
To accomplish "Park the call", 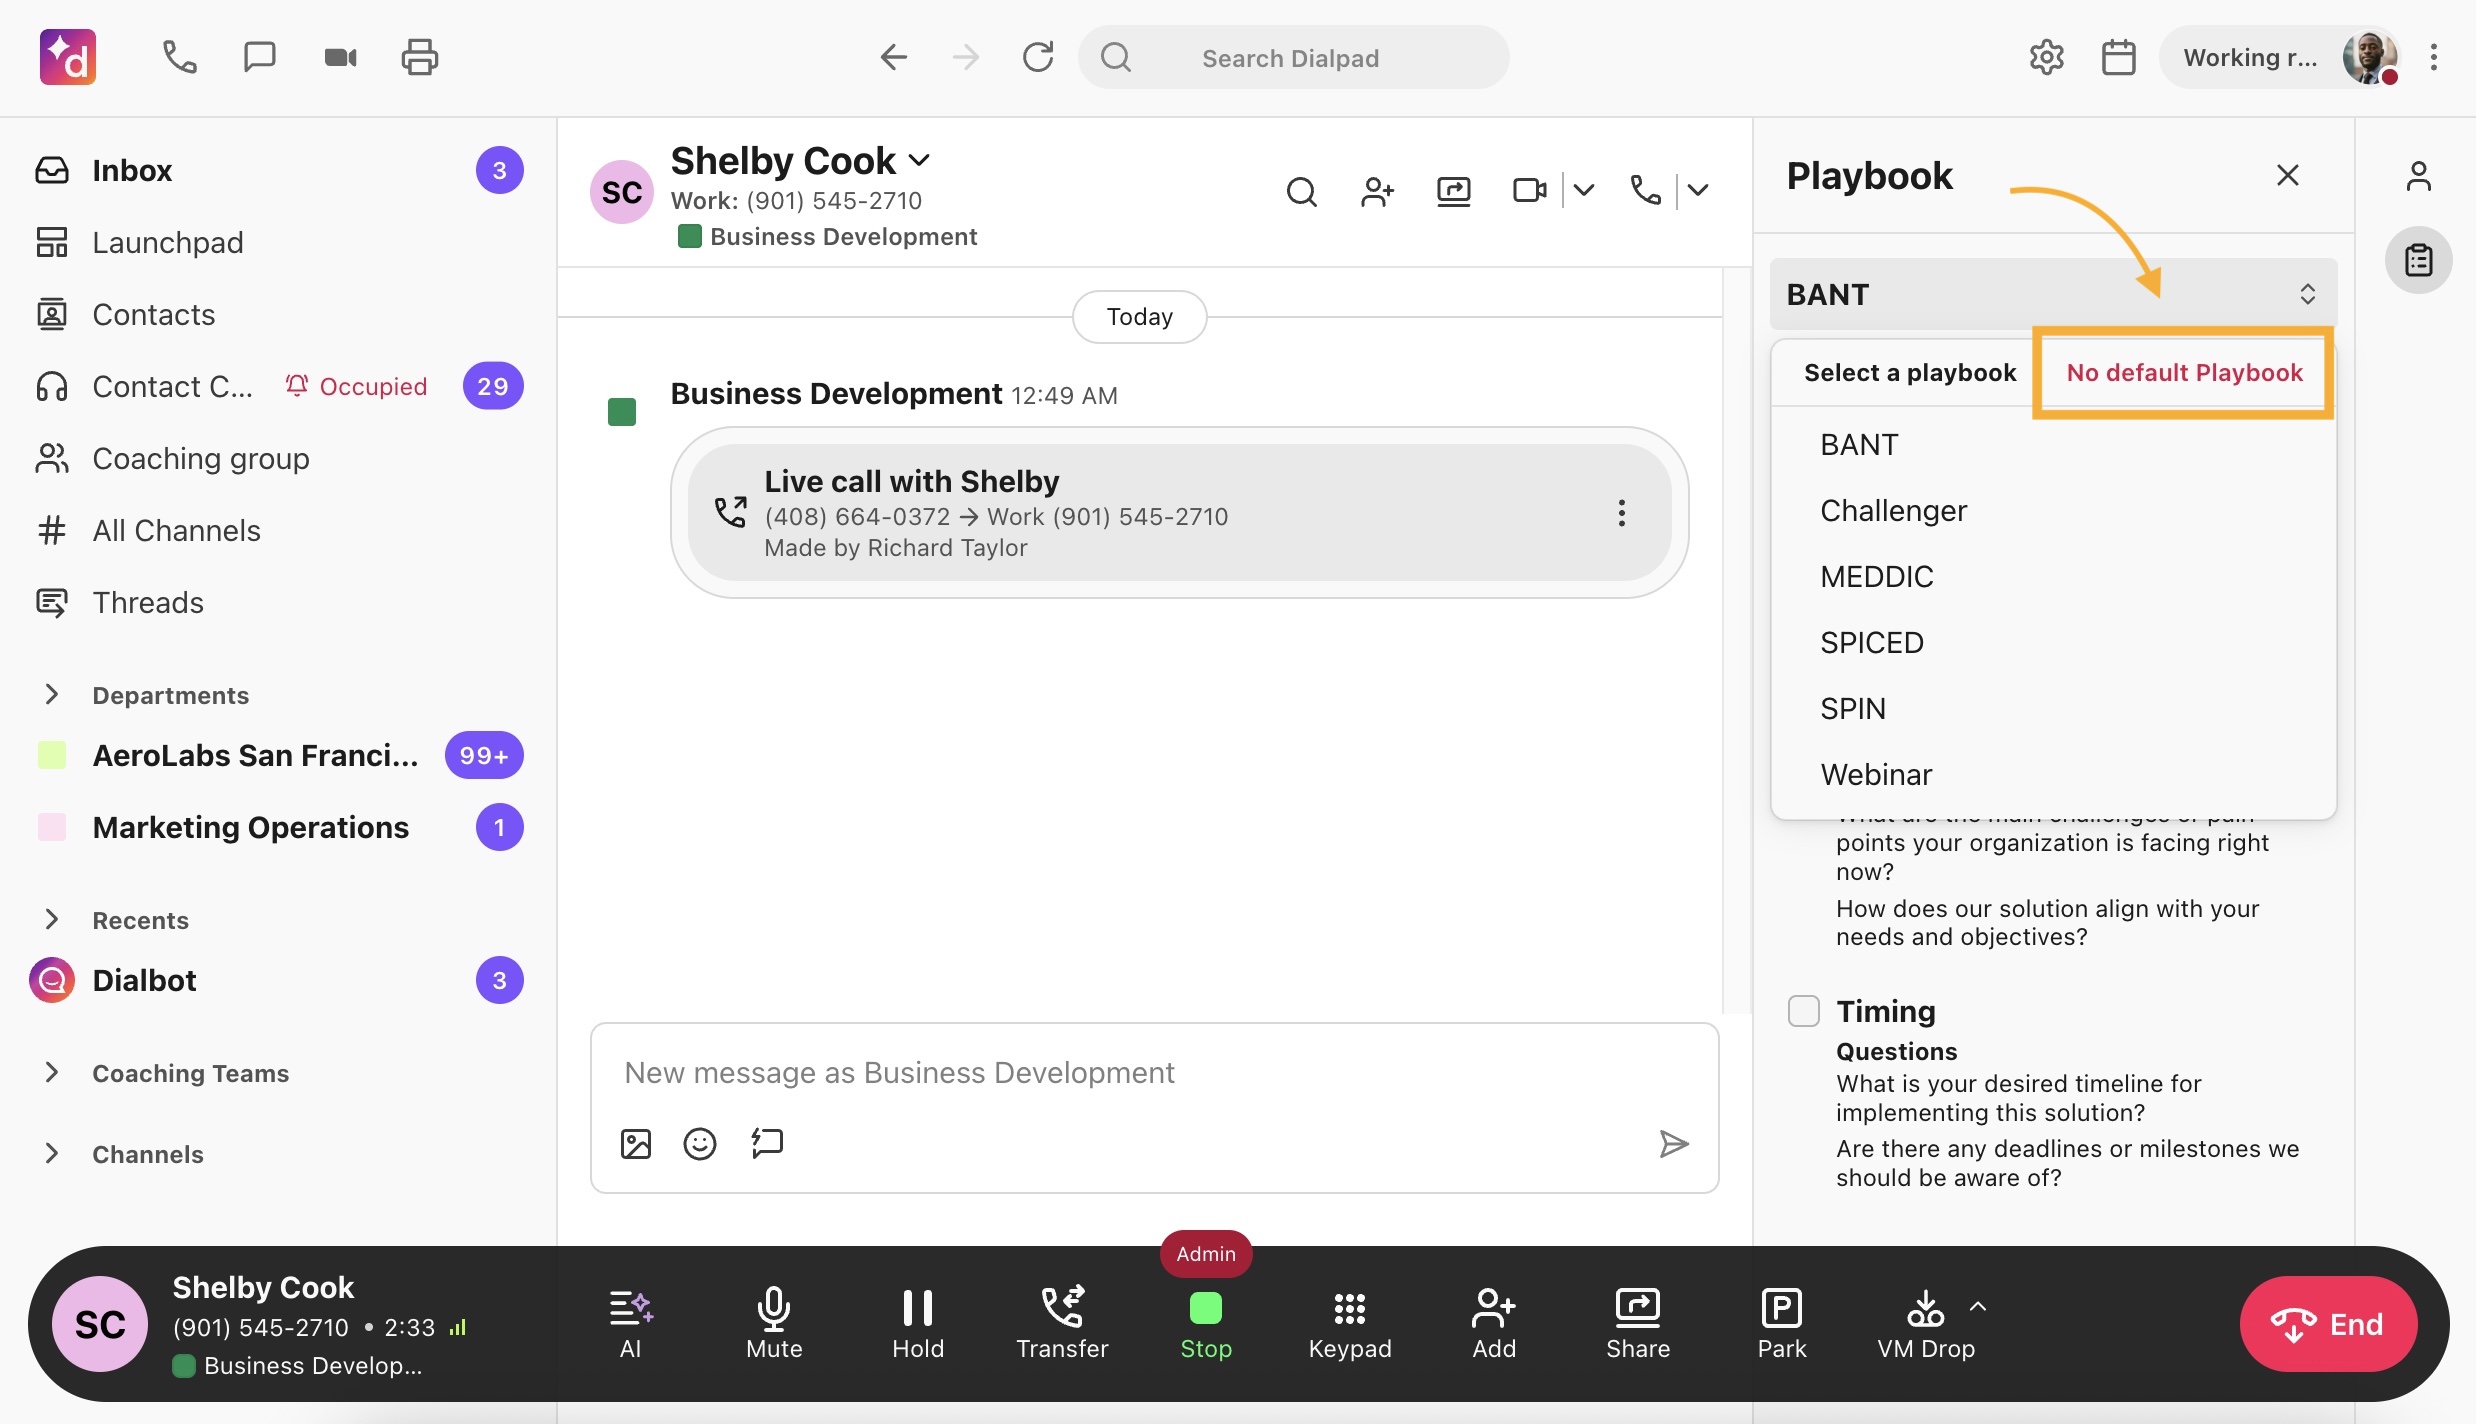I will (x=1782, y=1323).
